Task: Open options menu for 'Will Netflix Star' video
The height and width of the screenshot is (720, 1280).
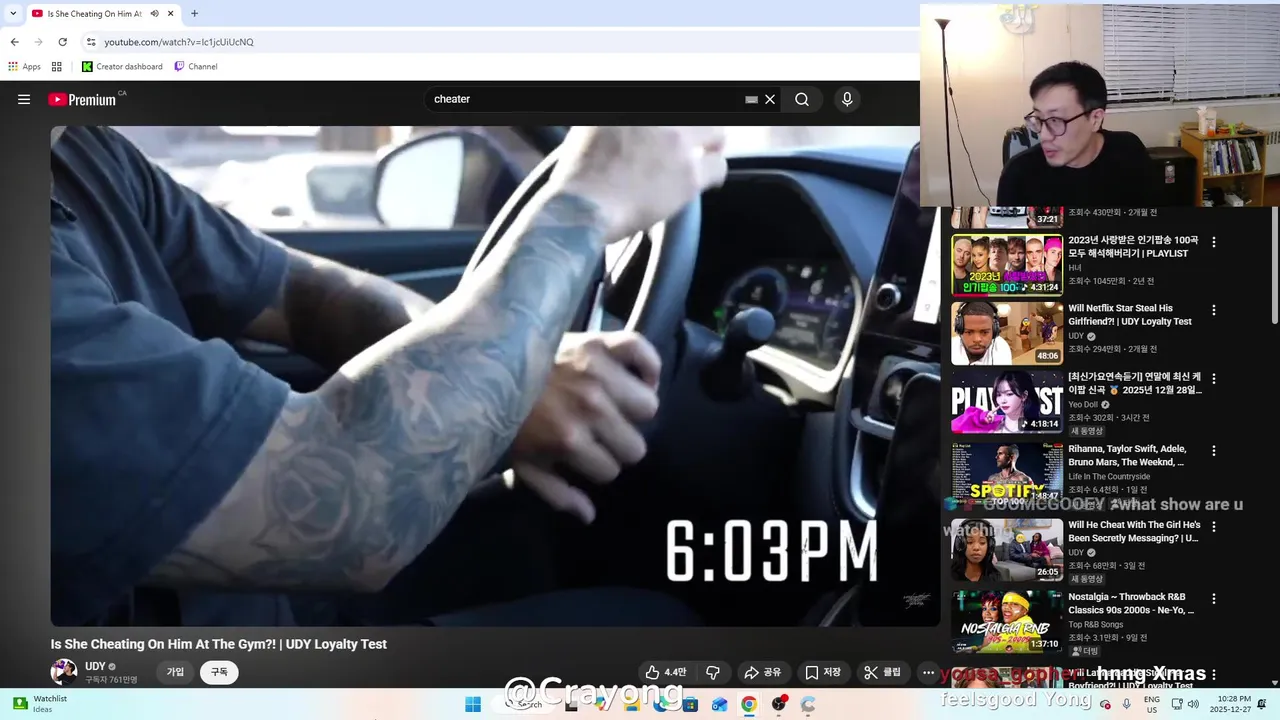Action: tap(1214, 310)
